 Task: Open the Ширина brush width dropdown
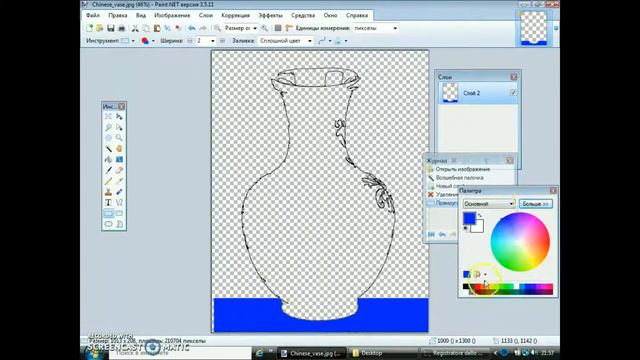213,41
